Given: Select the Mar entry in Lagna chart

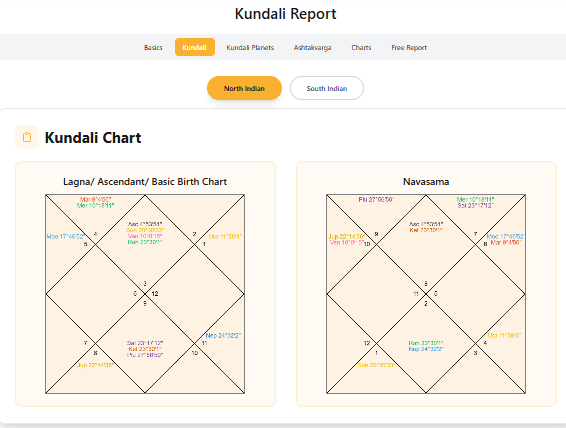Looking at the screenshot, I should point(95,199).
